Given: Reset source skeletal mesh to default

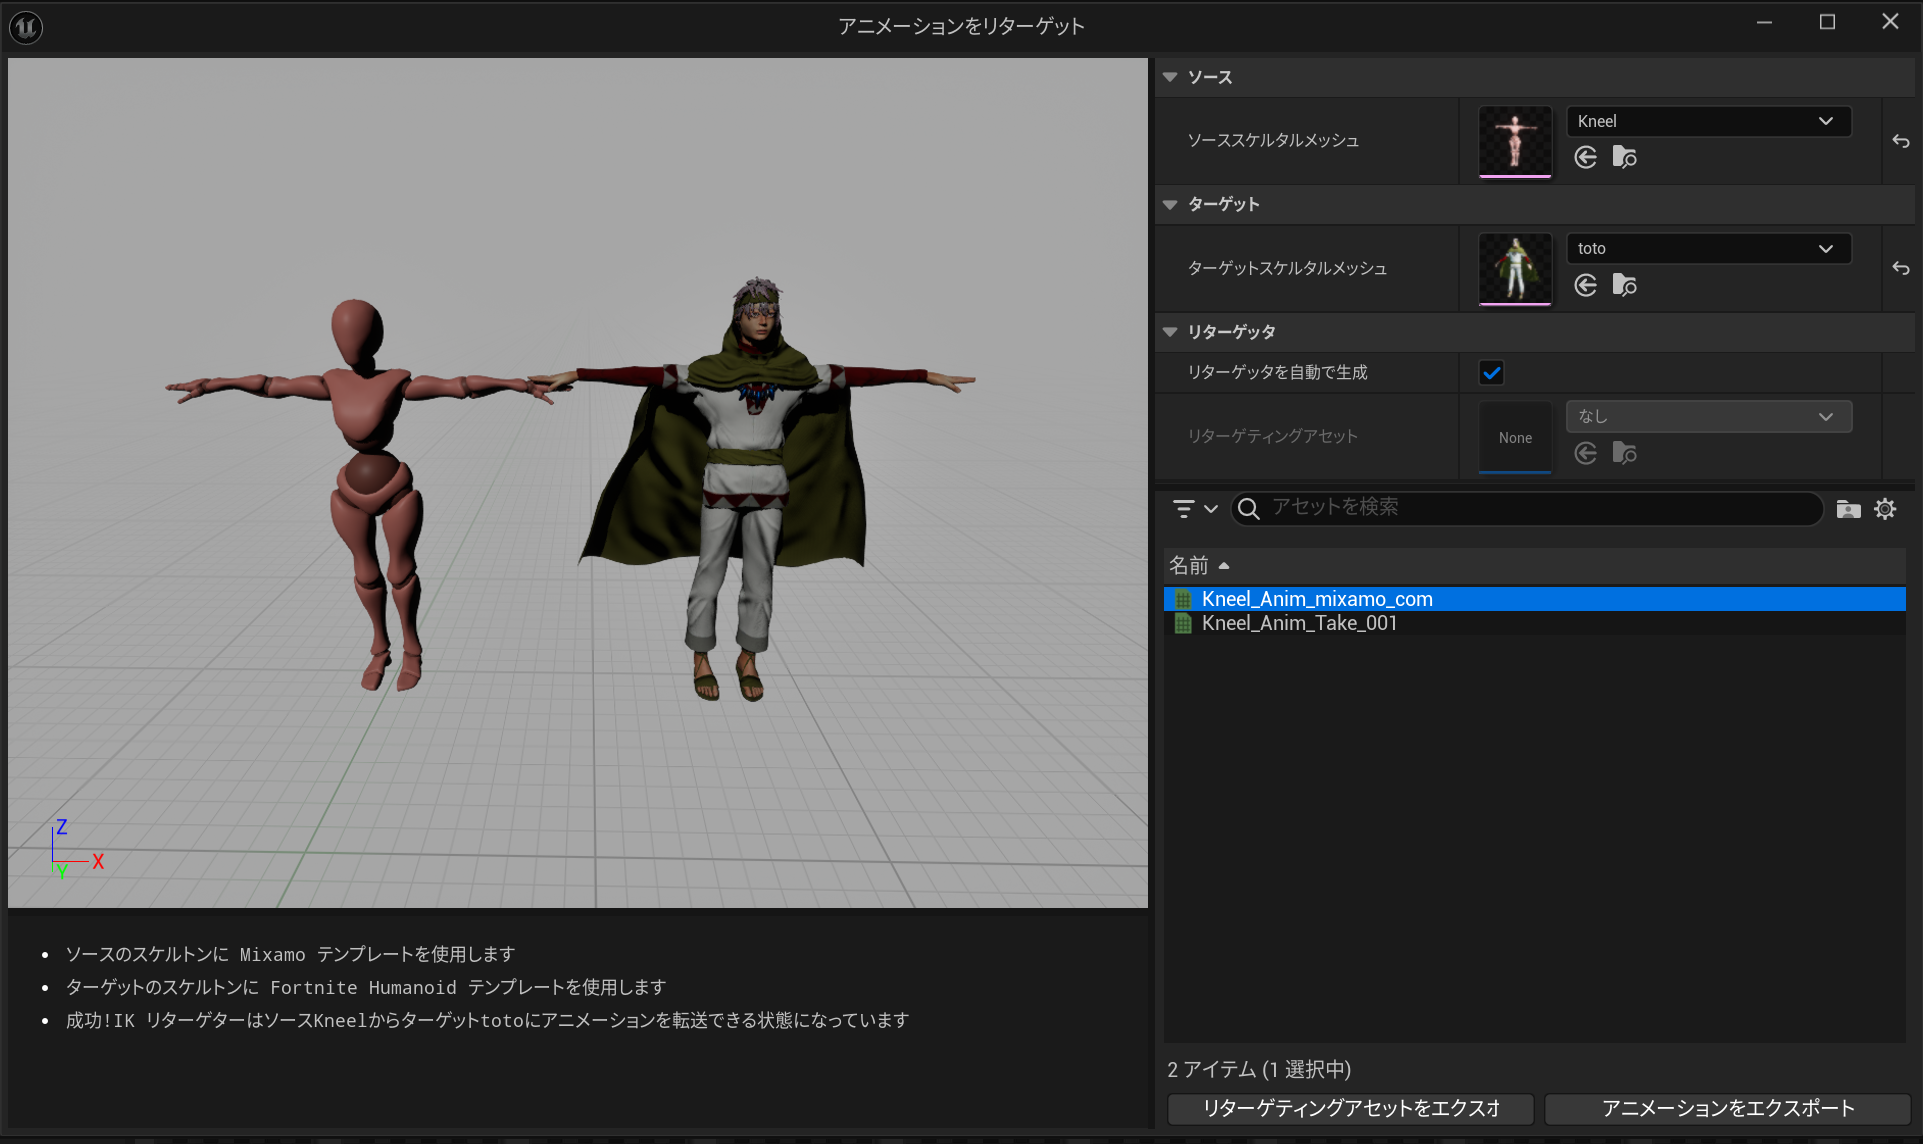Looking at the screenshot, I should [1900, 142].
